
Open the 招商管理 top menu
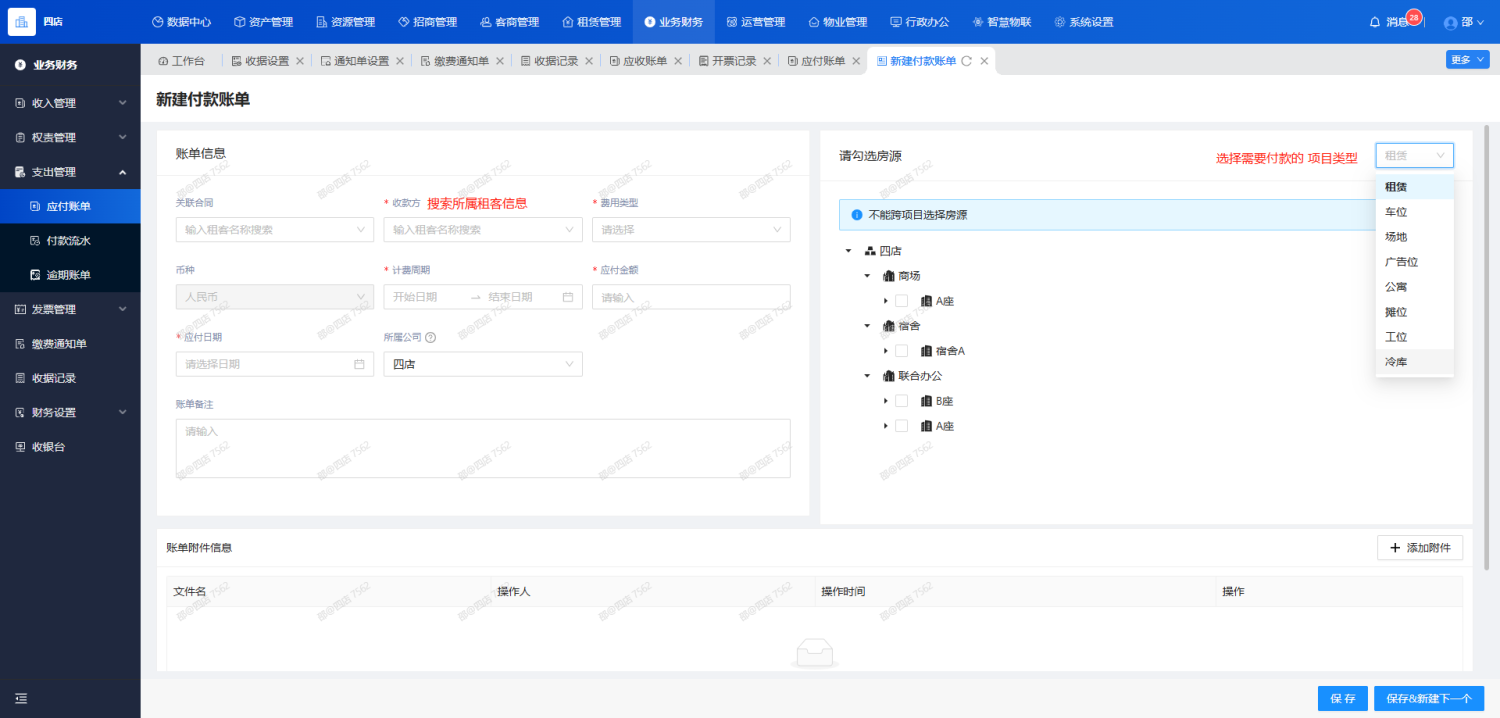tap(427, 22)
